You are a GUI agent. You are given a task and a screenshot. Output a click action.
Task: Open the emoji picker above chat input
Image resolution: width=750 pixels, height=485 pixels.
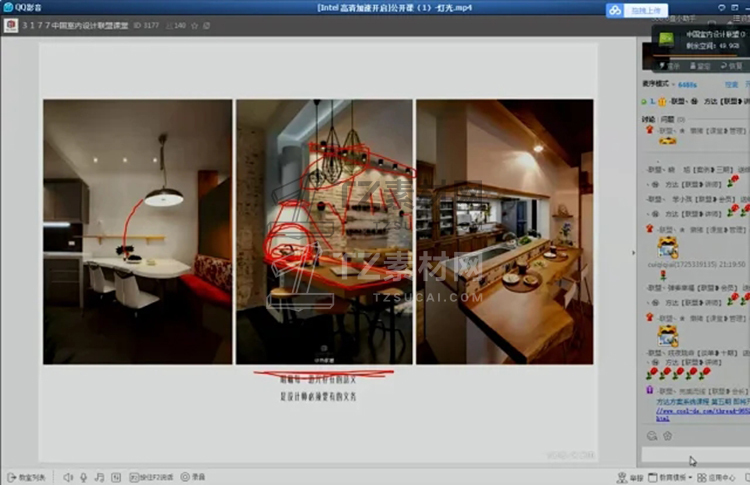click(652, 436)
